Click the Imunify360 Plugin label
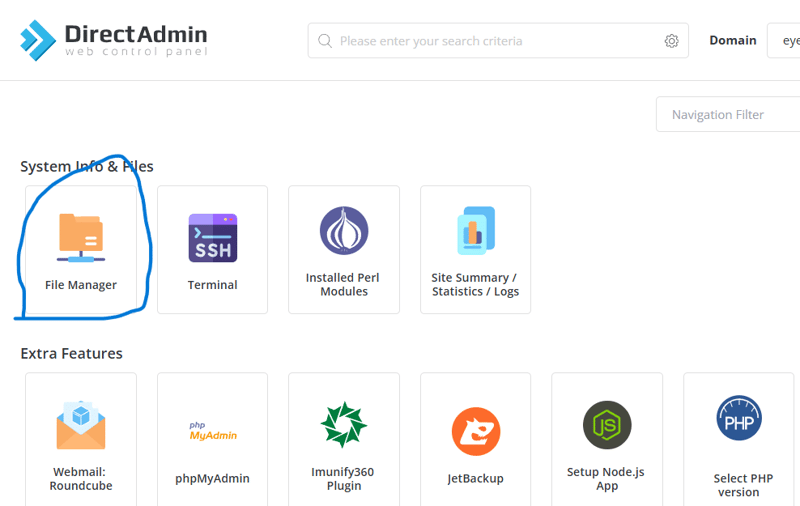The width and height of the screenshot is (800, 506). [343, 478]
